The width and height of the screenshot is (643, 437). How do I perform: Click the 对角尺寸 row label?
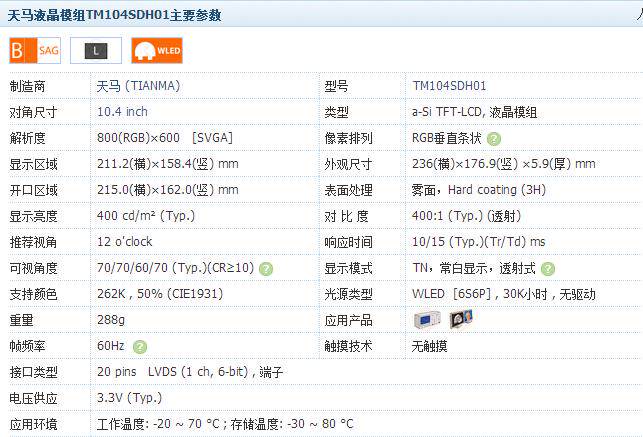click(33, 112)
